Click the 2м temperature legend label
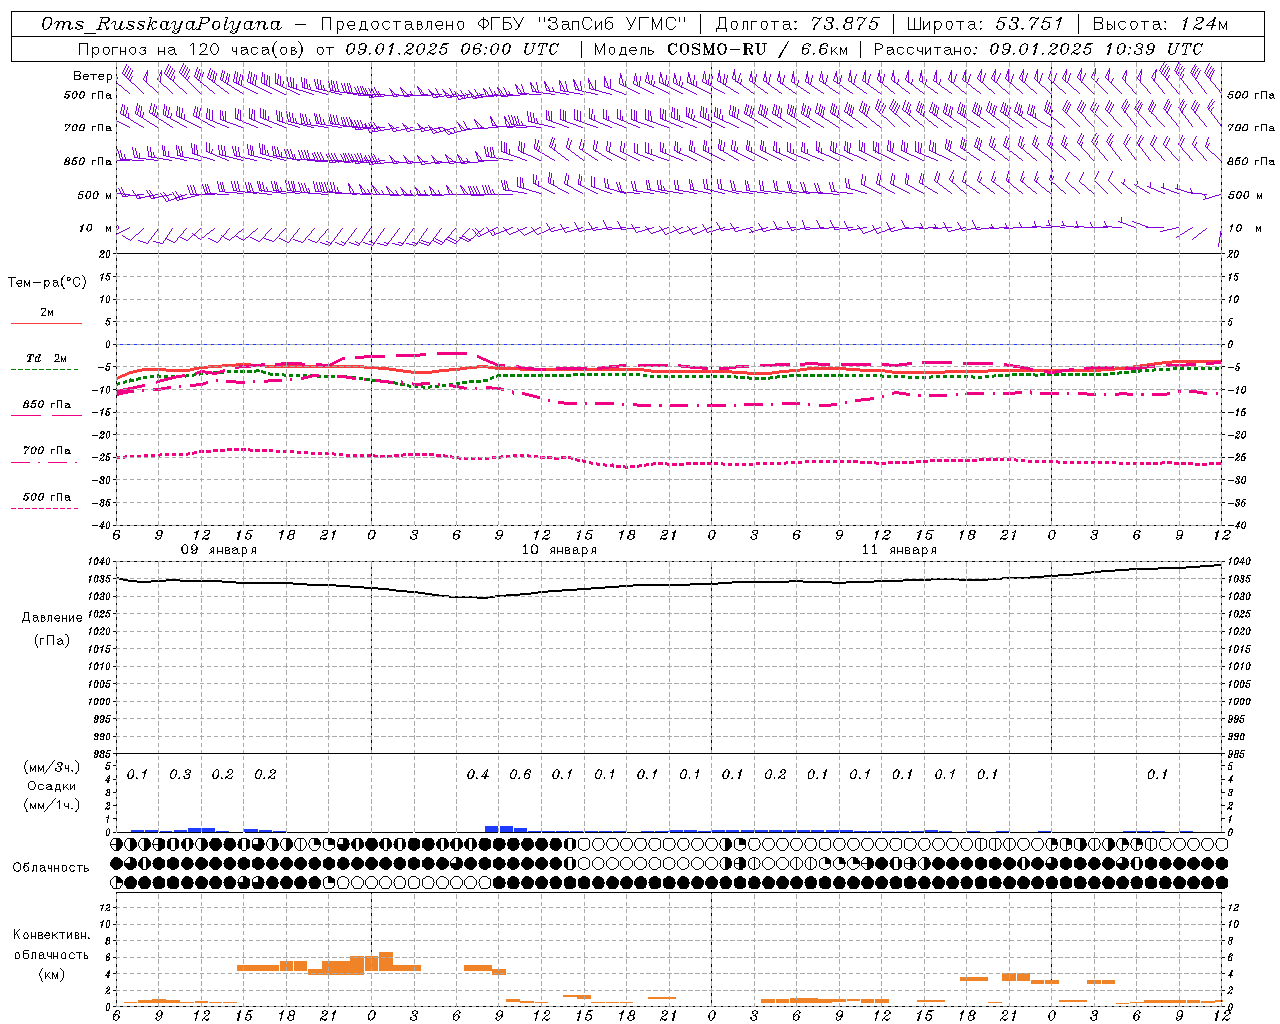 point(47,312)
